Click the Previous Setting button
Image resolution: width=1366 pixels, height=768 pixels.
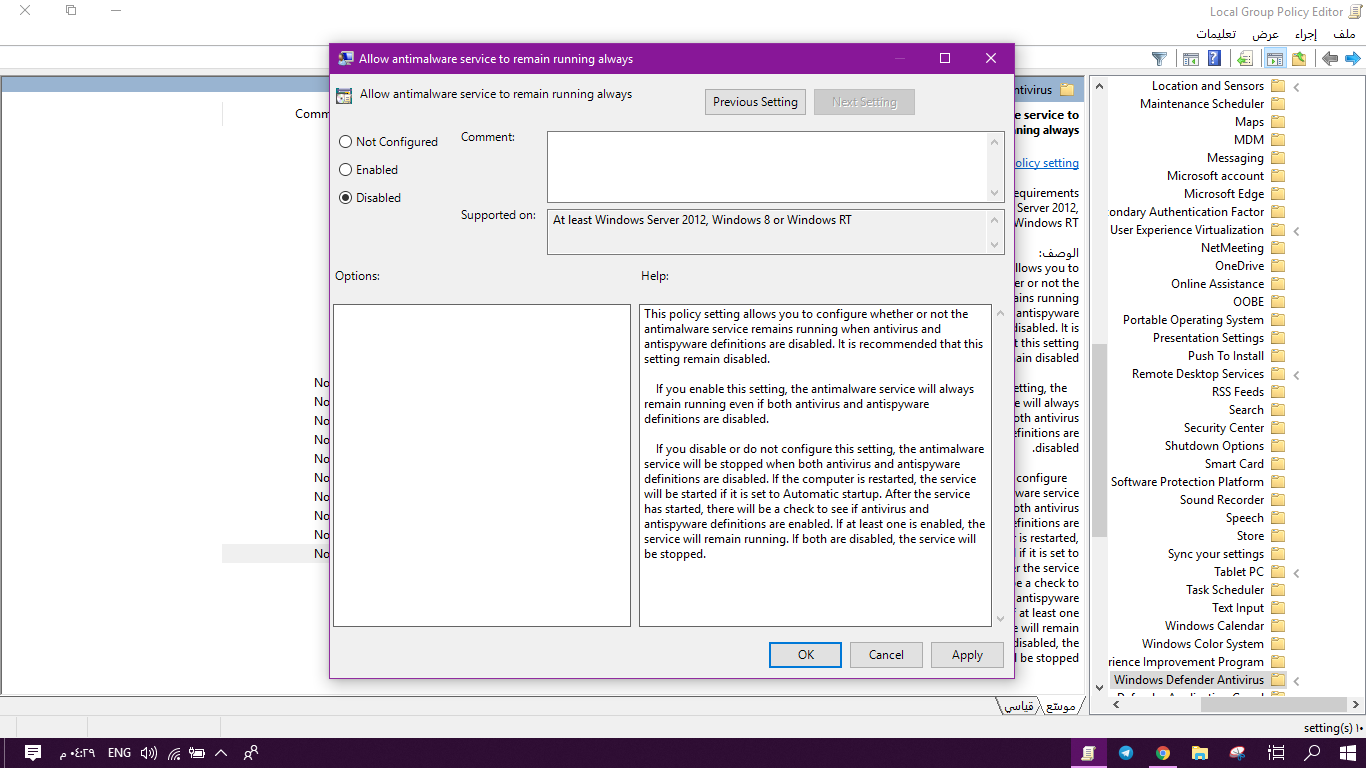pos(755,102)
